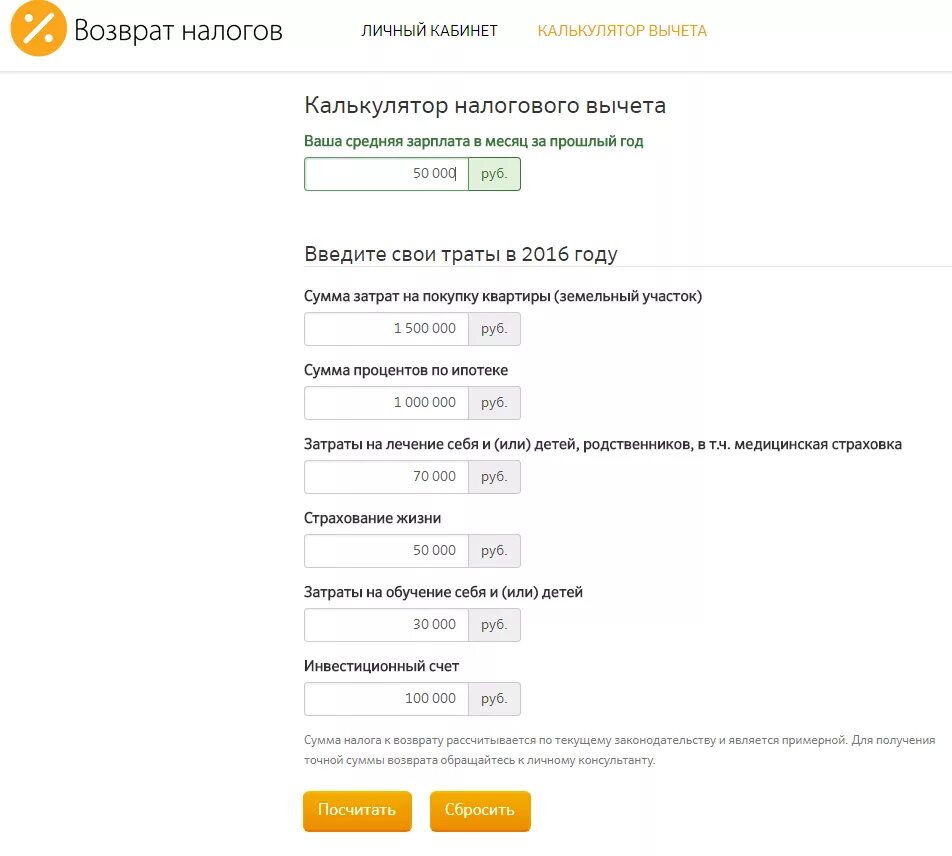This screenshot has height=856, width=952.
Task: Select the mortgage interest amount field
Action: click(x=386, y=403)
